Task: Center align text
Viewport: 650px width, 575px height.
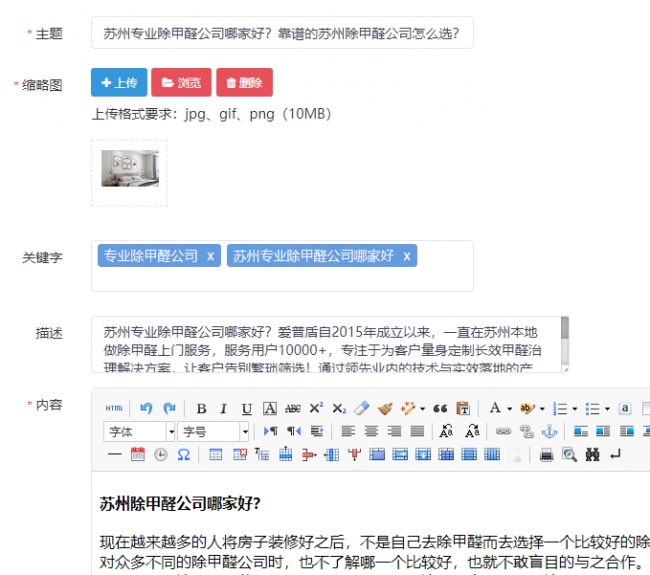Action: click(x=371, y=432)
